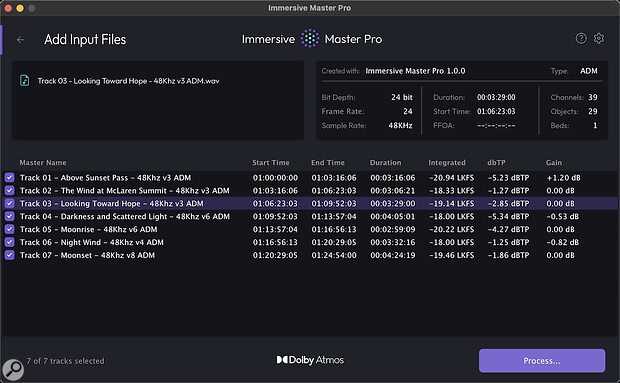The width and height of the screenshot is (620, 383).
Task: Toggle the Track 04 Darkness and Scattered Light checkbox
Action: click(9, 216)
